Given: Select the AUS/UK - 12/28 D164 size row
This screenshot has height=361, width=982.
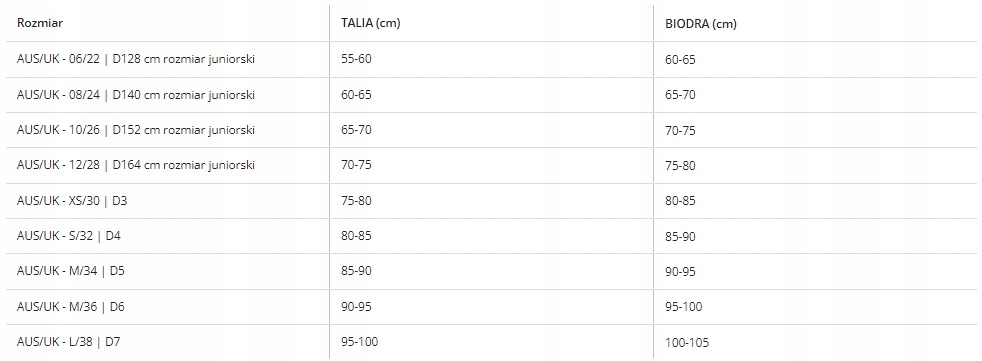Looking at the screenshot, I should pos(491,165).
